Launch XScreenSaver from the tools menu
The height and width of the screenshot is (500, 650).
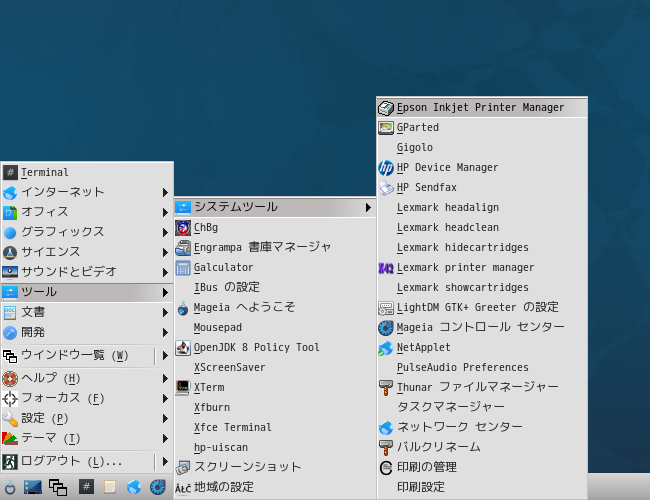(275, 368)
